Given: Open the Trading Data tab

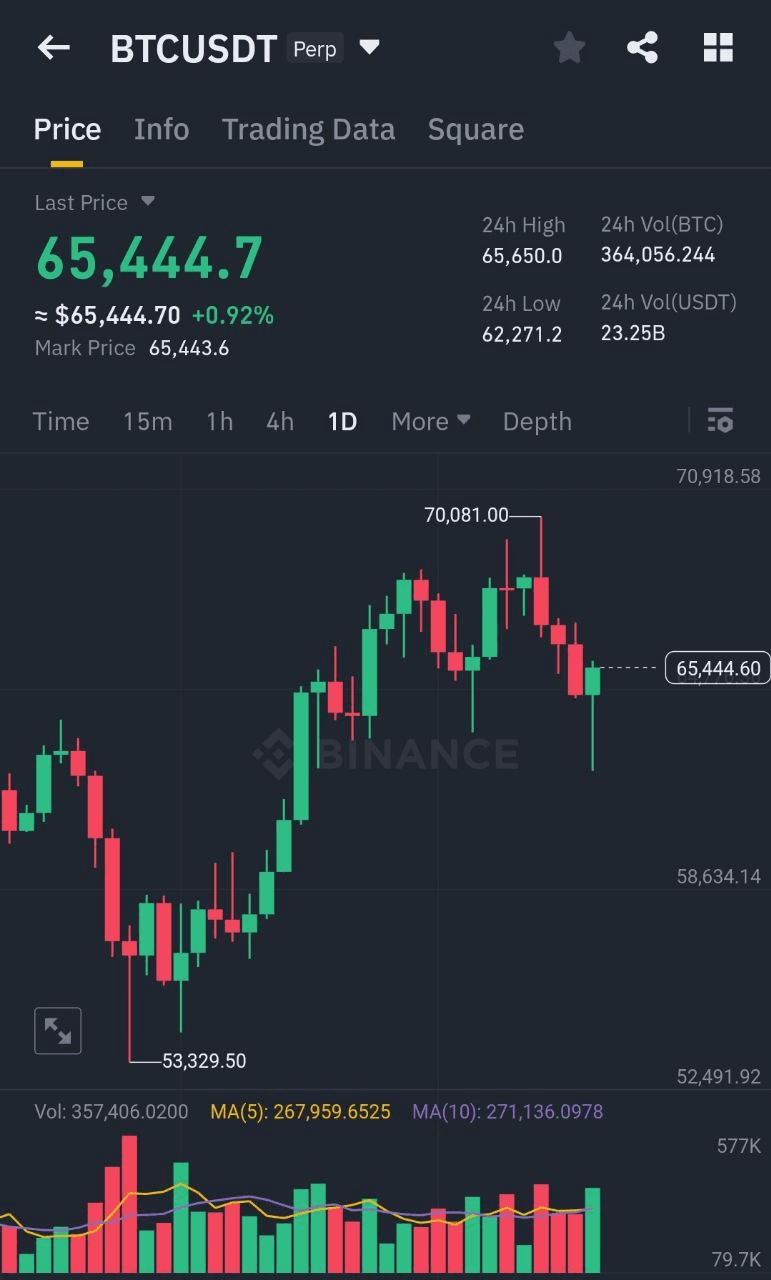Looking at the screenshot, I should (x=308, y=129).
